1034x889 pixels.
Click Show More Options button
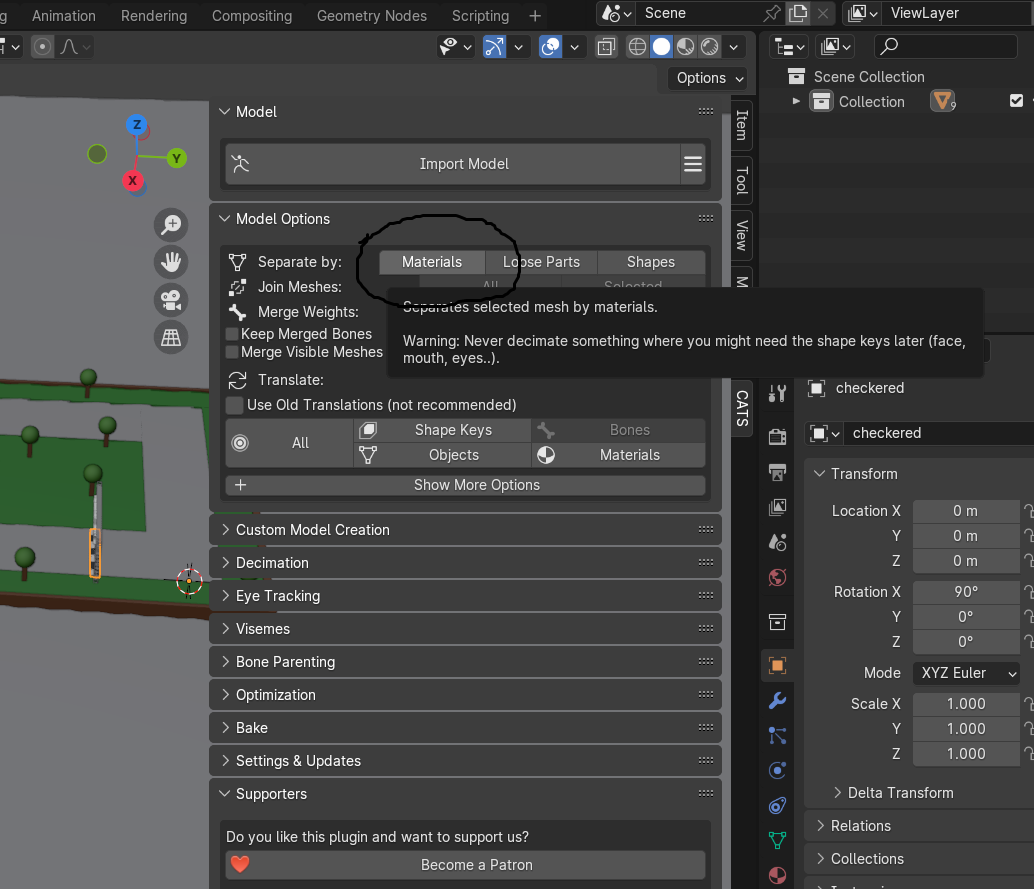coord(466,485)
